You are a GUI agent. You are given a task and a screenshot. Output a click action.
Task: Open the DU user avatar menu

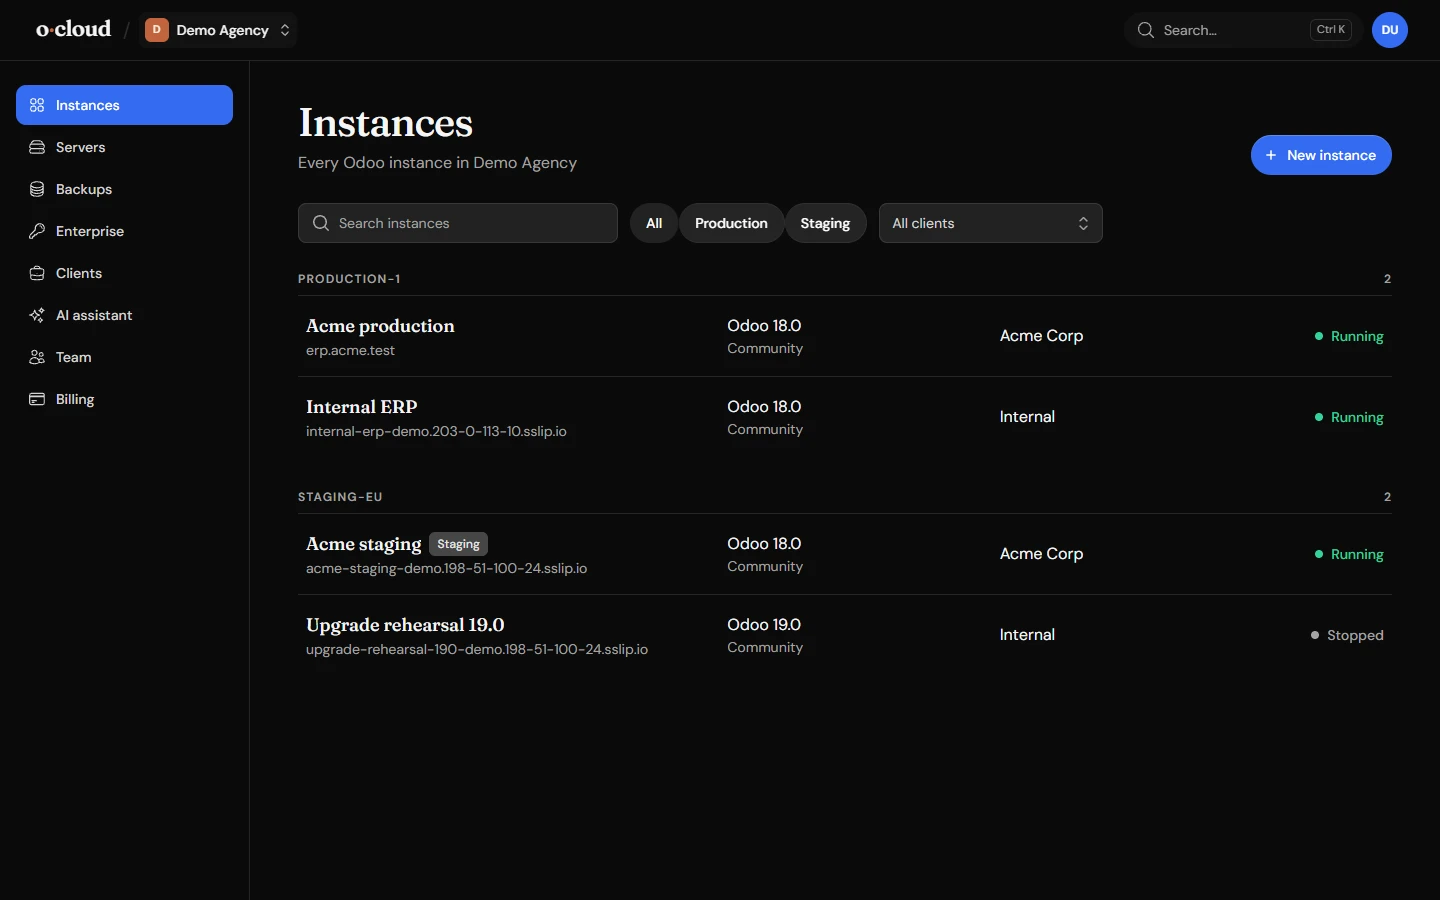tap(1390, 30)
